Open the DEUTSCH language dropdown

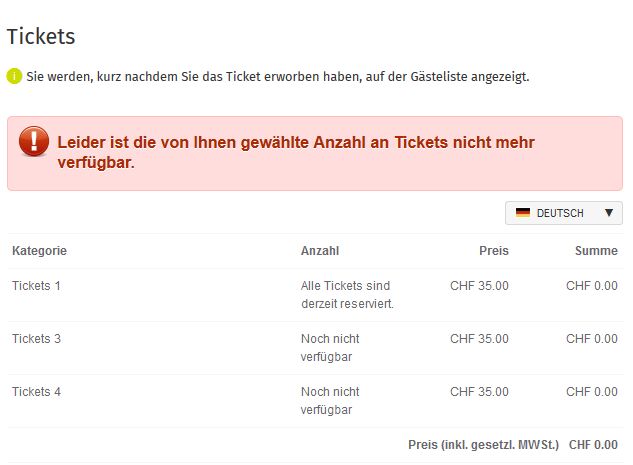tap(564, 213)
